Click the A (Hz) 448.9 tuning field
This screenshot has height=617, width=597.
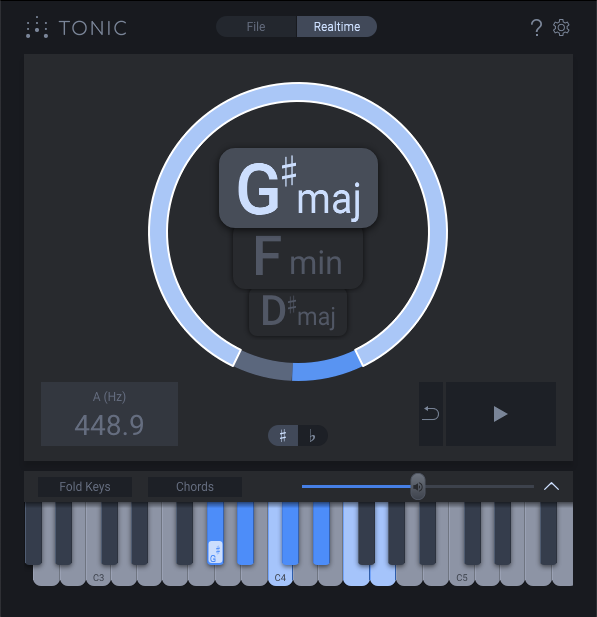point(109,414)
